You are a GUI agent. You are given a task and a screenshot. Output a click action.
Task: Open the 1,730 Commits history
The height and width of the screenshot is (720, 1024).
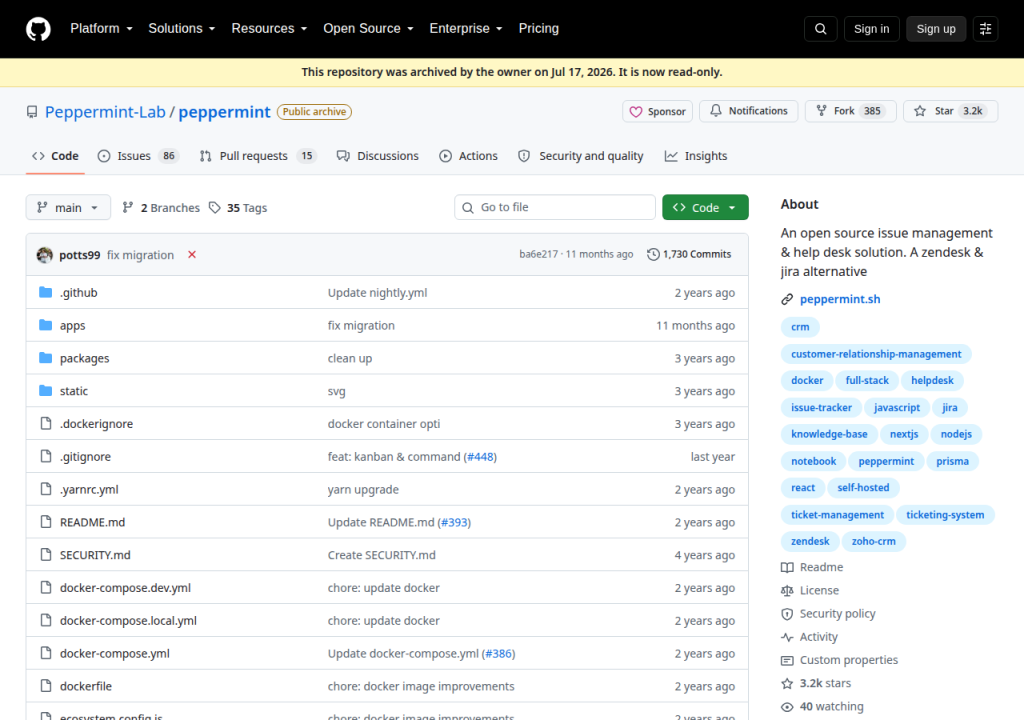click(689, 254)
